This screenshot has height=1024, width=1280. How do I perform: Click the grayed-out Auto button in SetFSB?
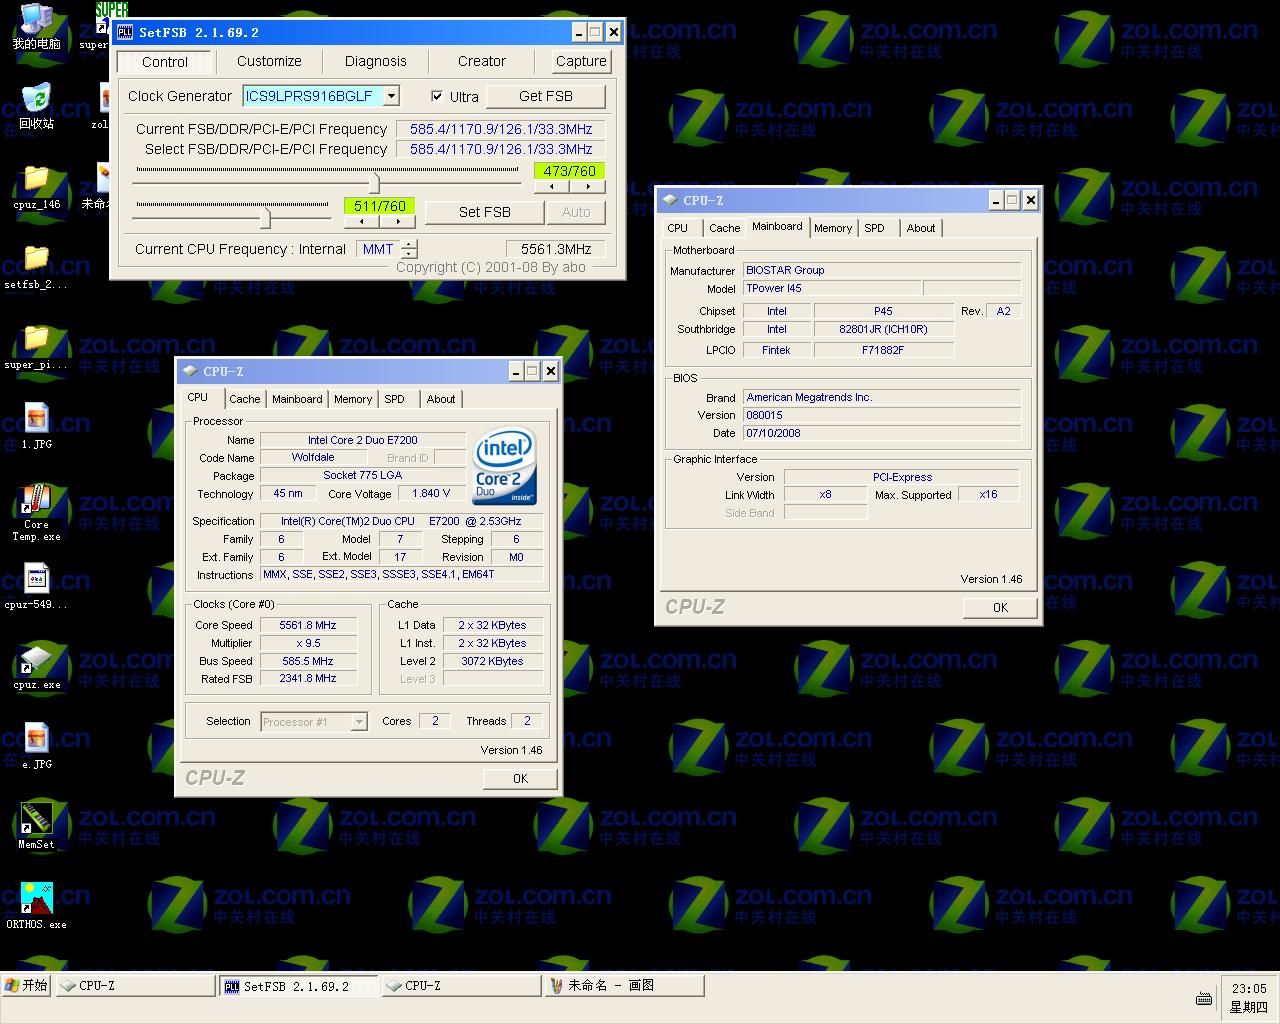pos(576,212)
